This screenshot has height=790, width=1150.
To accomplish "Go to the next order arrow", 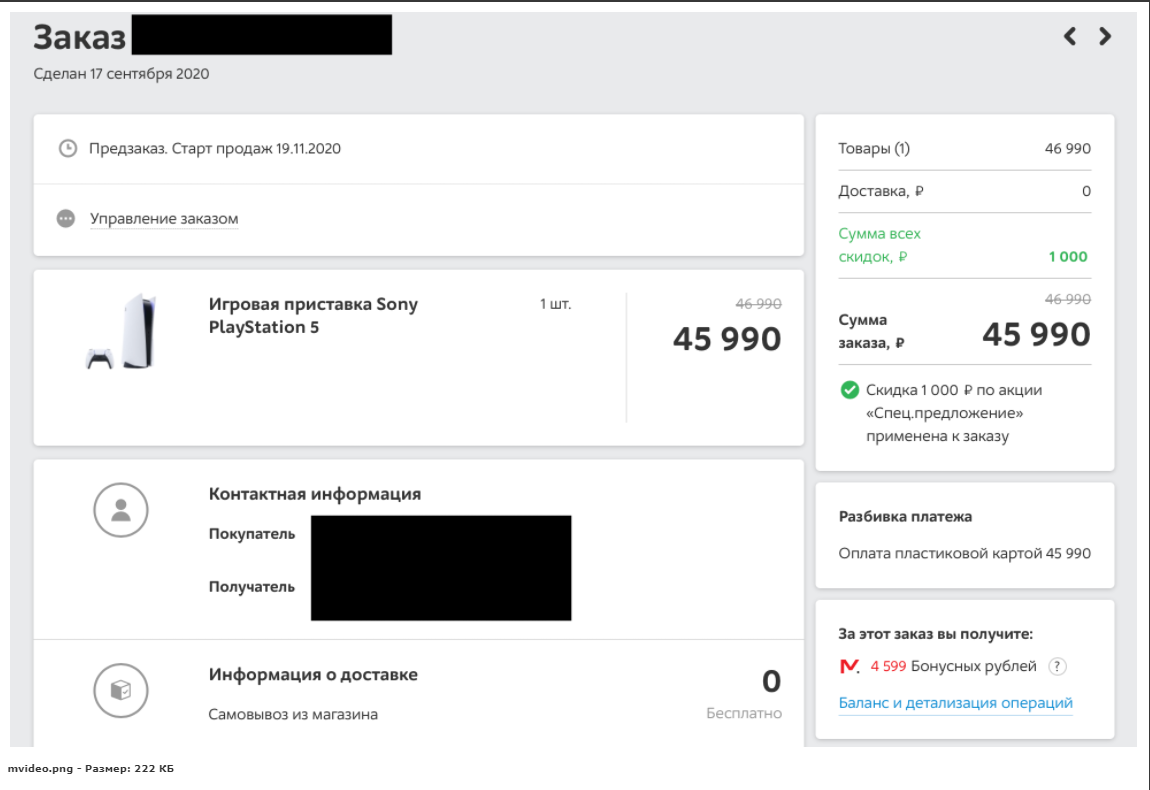I will coord(1104,37).
